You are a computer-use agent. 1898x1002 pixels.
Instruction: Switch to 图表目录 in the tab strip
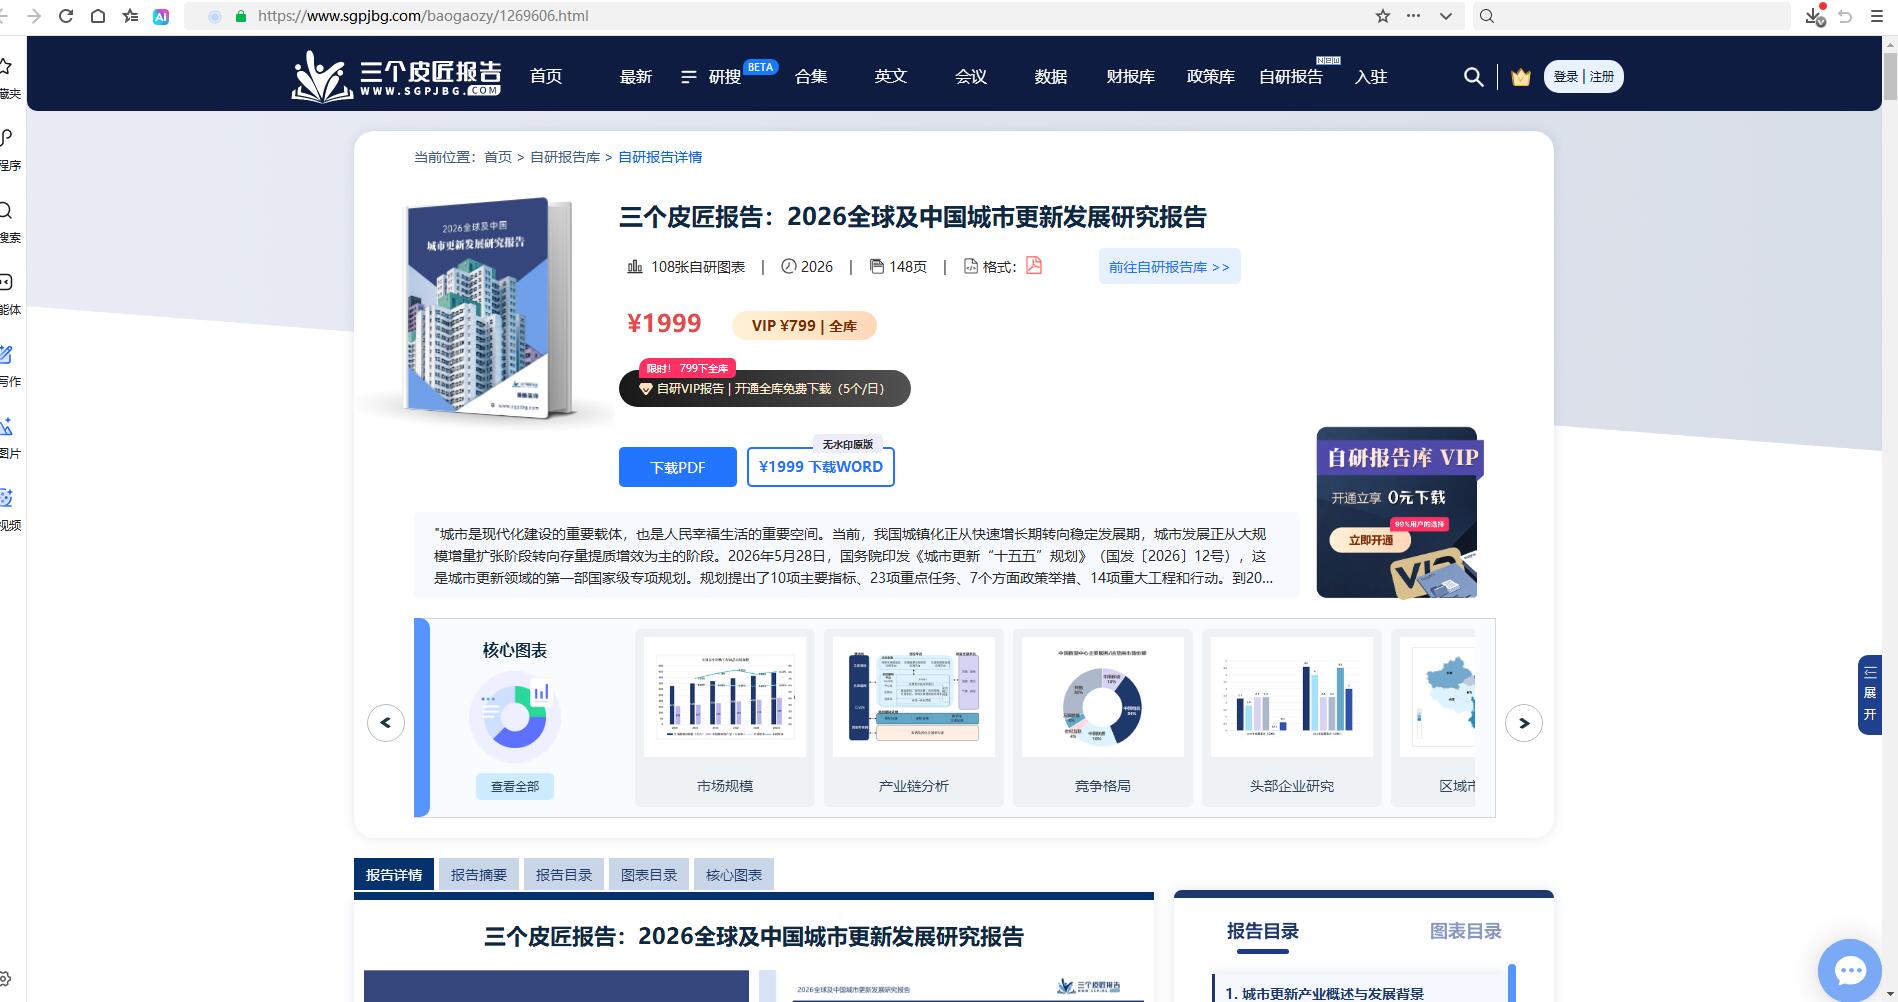[649, 875]
